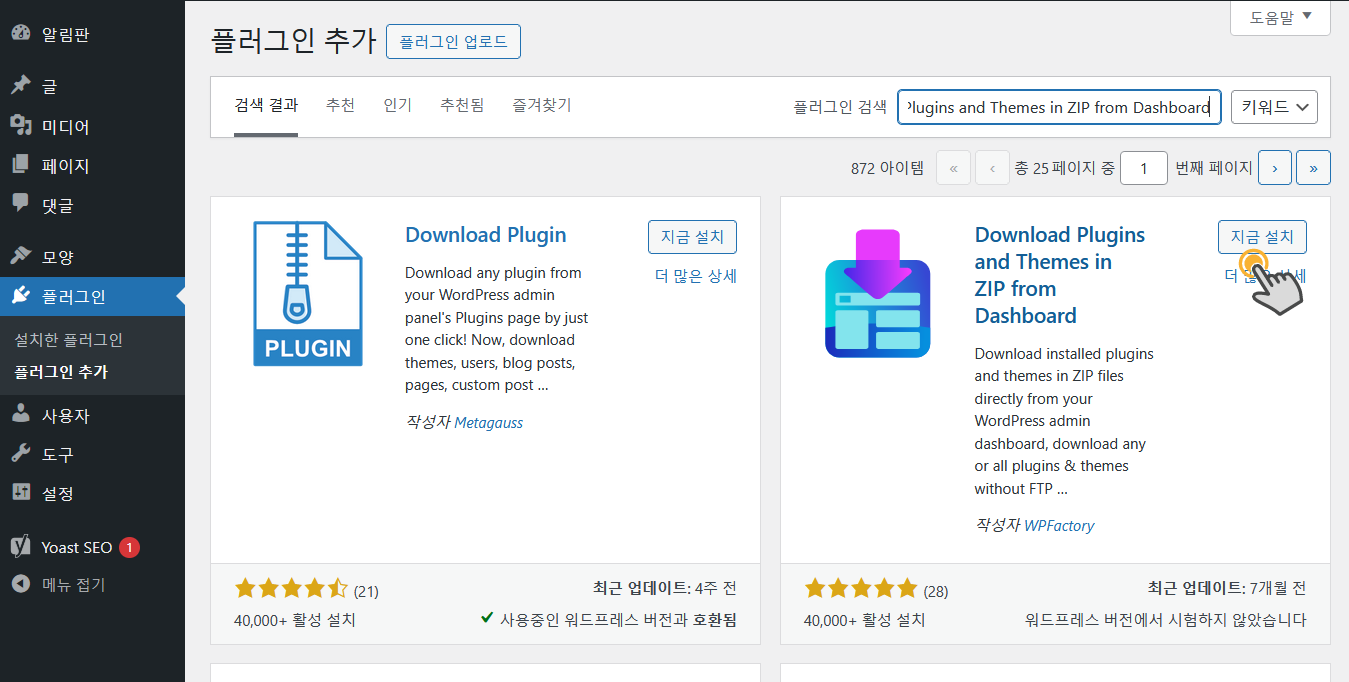Open the 알림판 dashboard icon
The width and height of the screenshot is (1349, 682).
pos(21,33)
